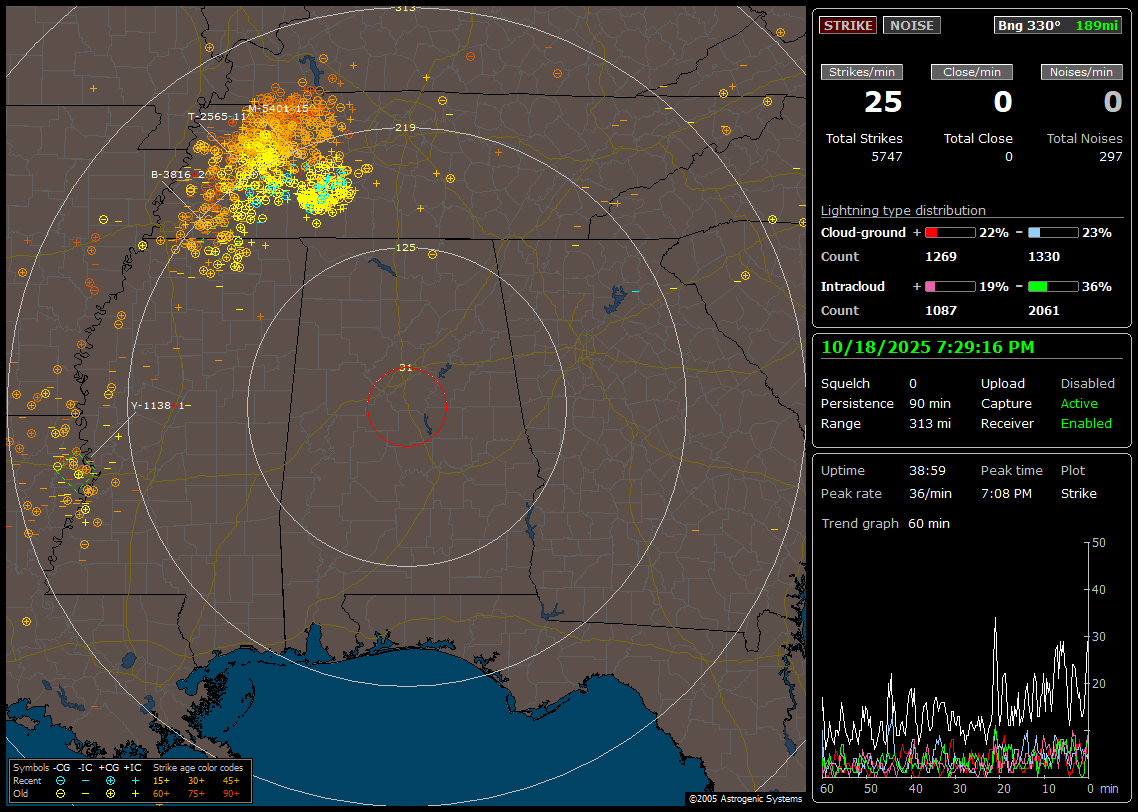The height and width of the screenshot is (812, 1138).
Task: Click the bearing and distance readout box
Action: [x=1058, y=25]
